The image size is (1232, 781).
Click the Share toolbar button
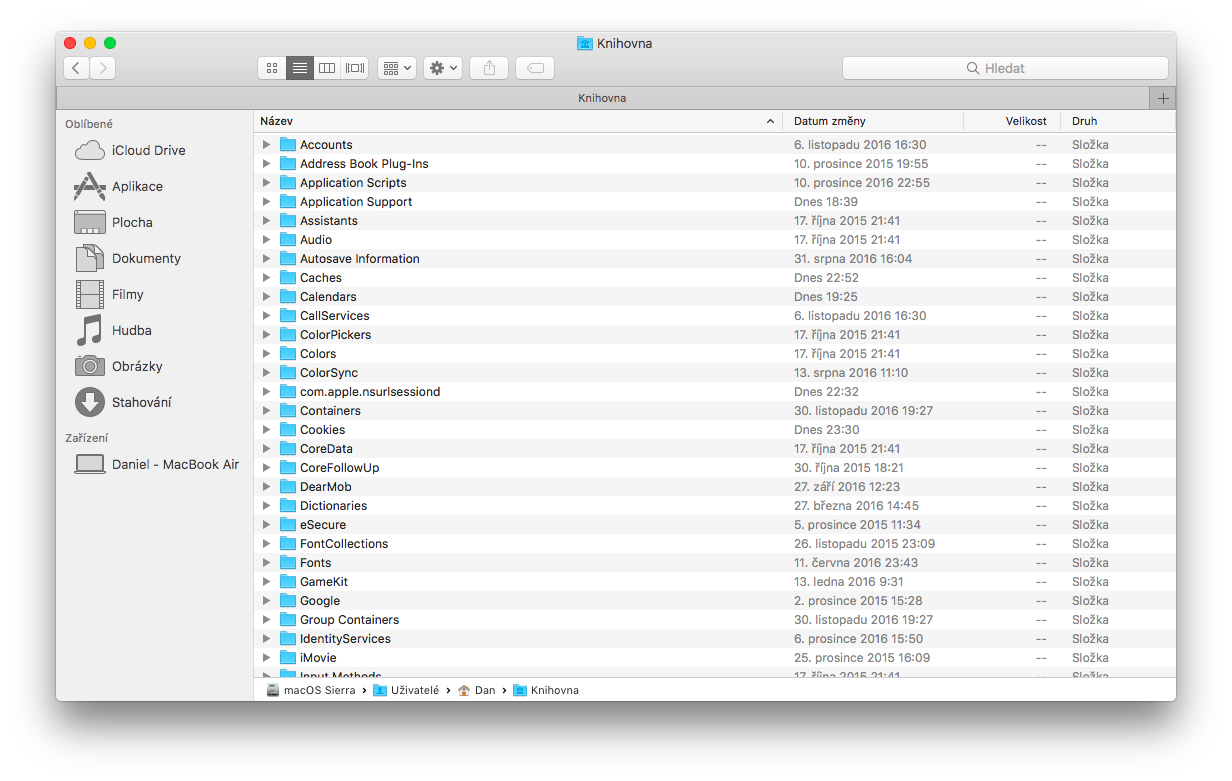click(x=489, y=68)
